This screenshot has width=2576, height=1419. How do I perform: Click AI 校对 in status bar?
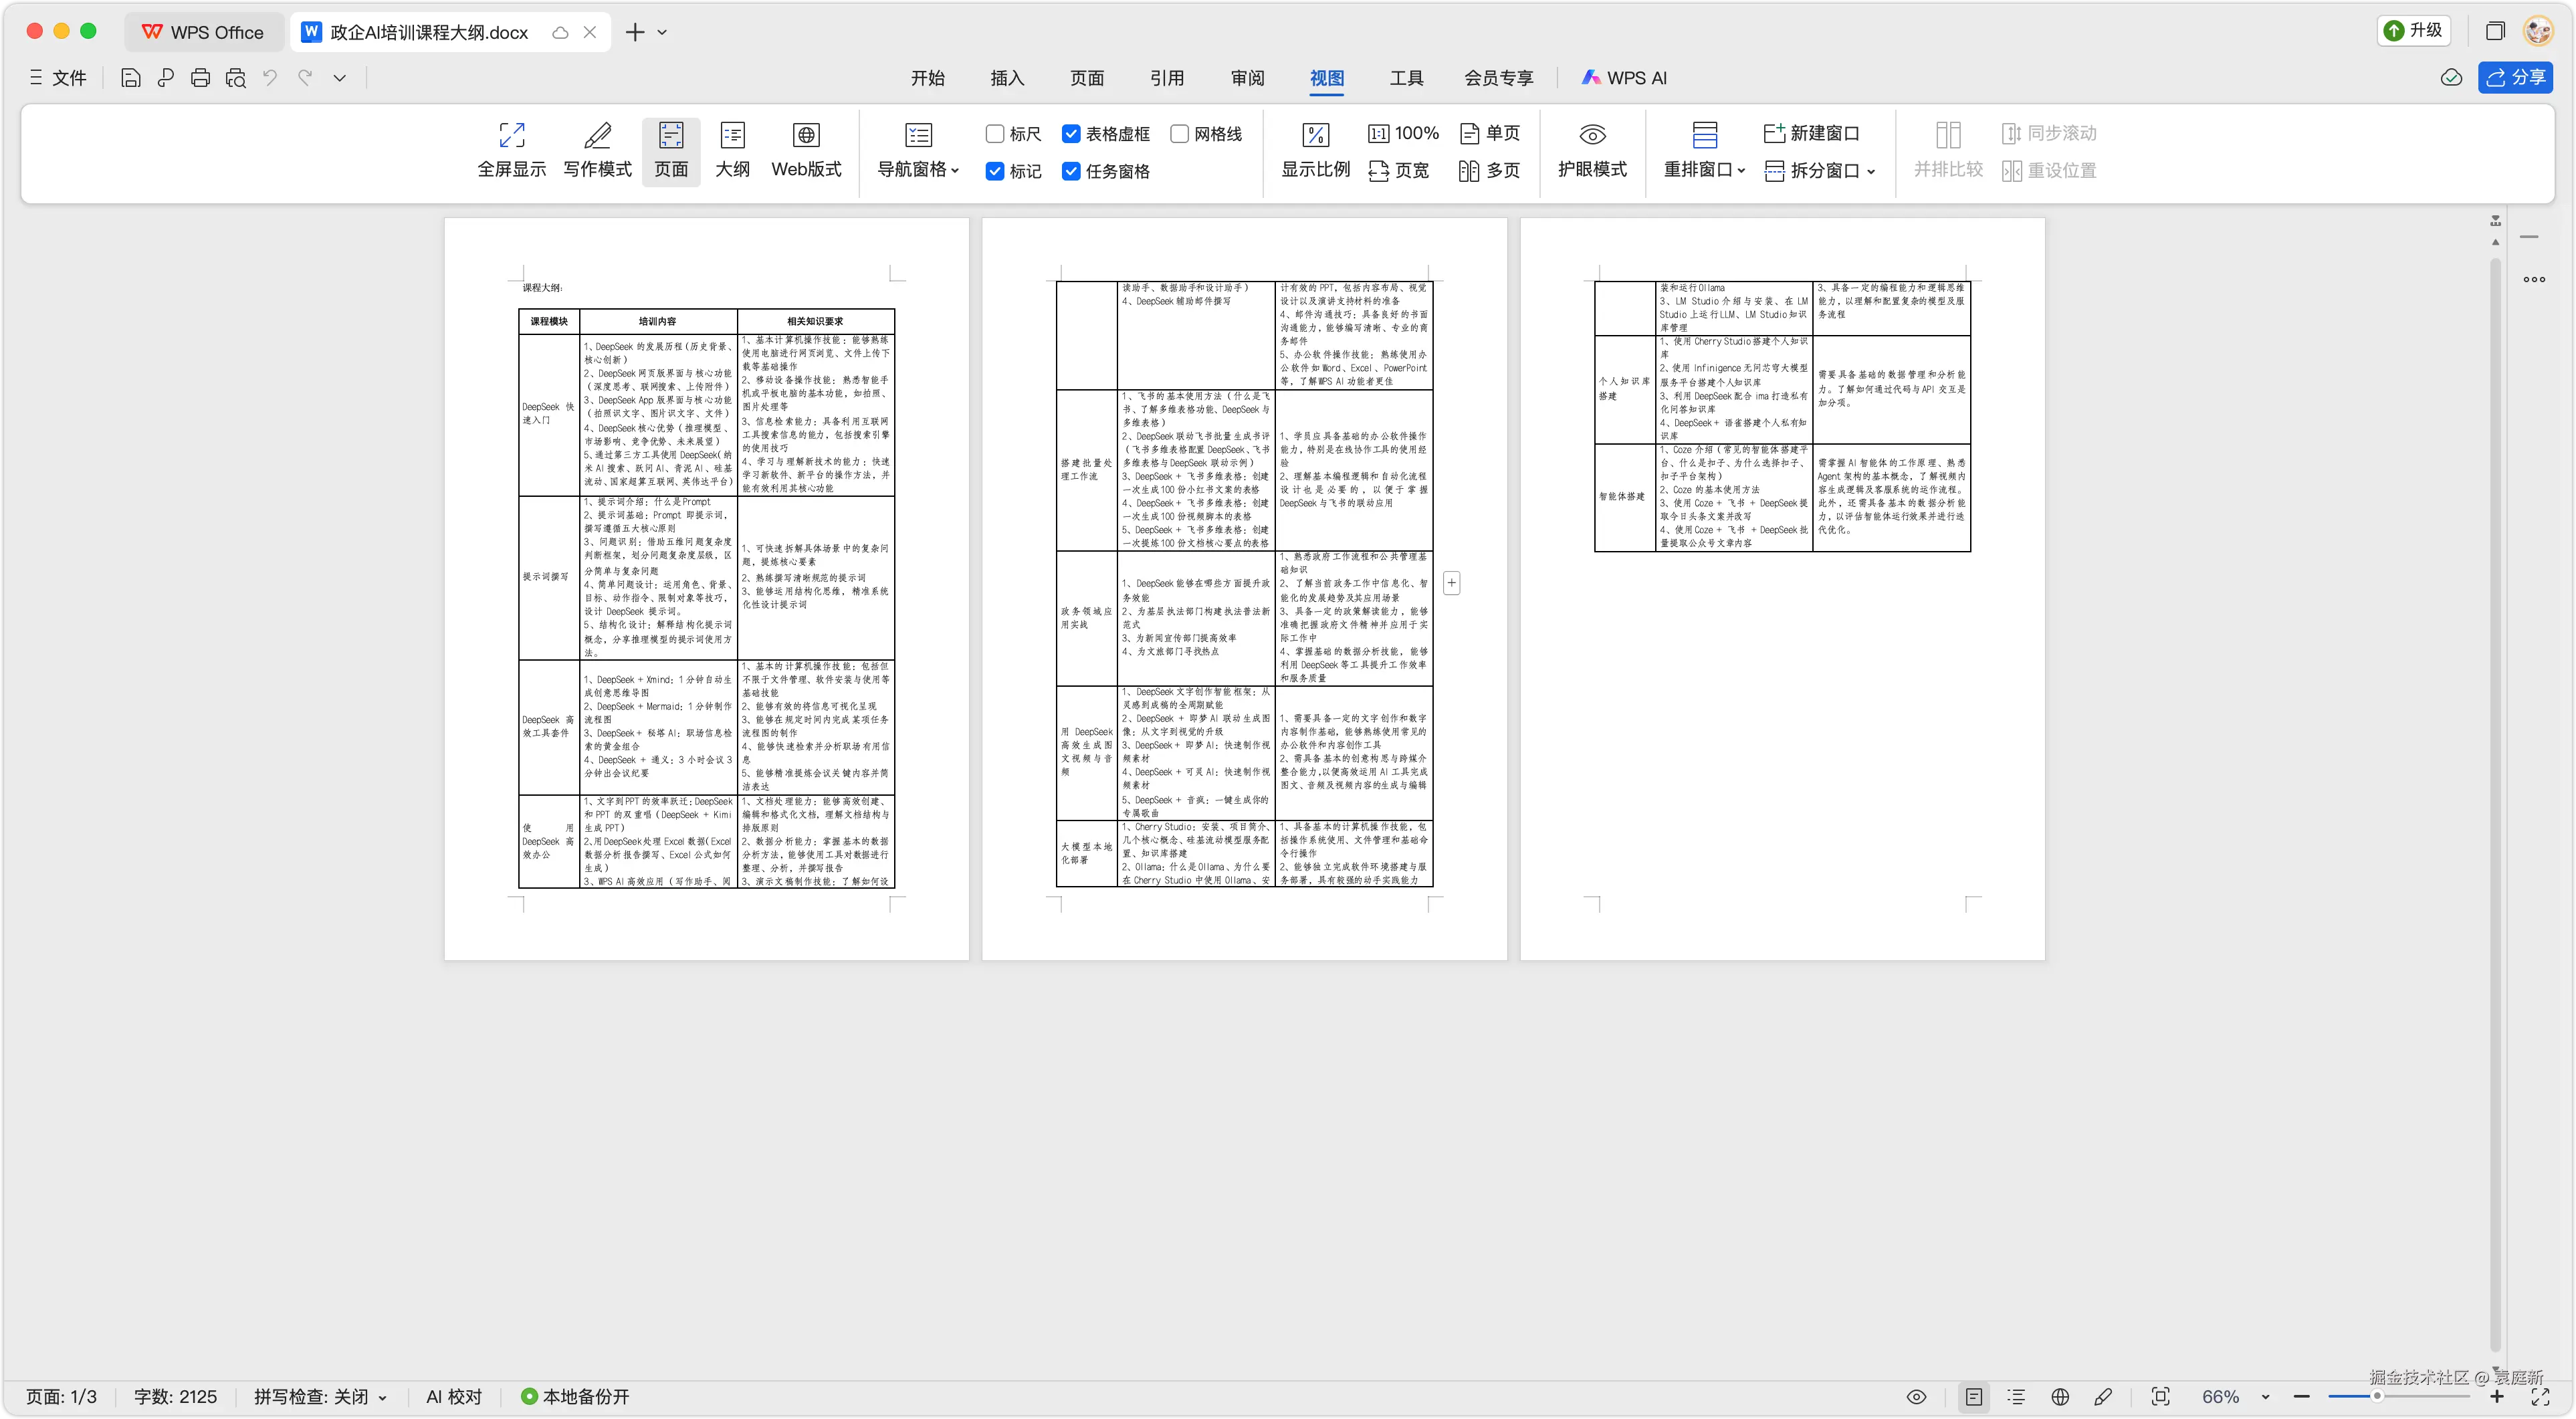pos(454,1396)
